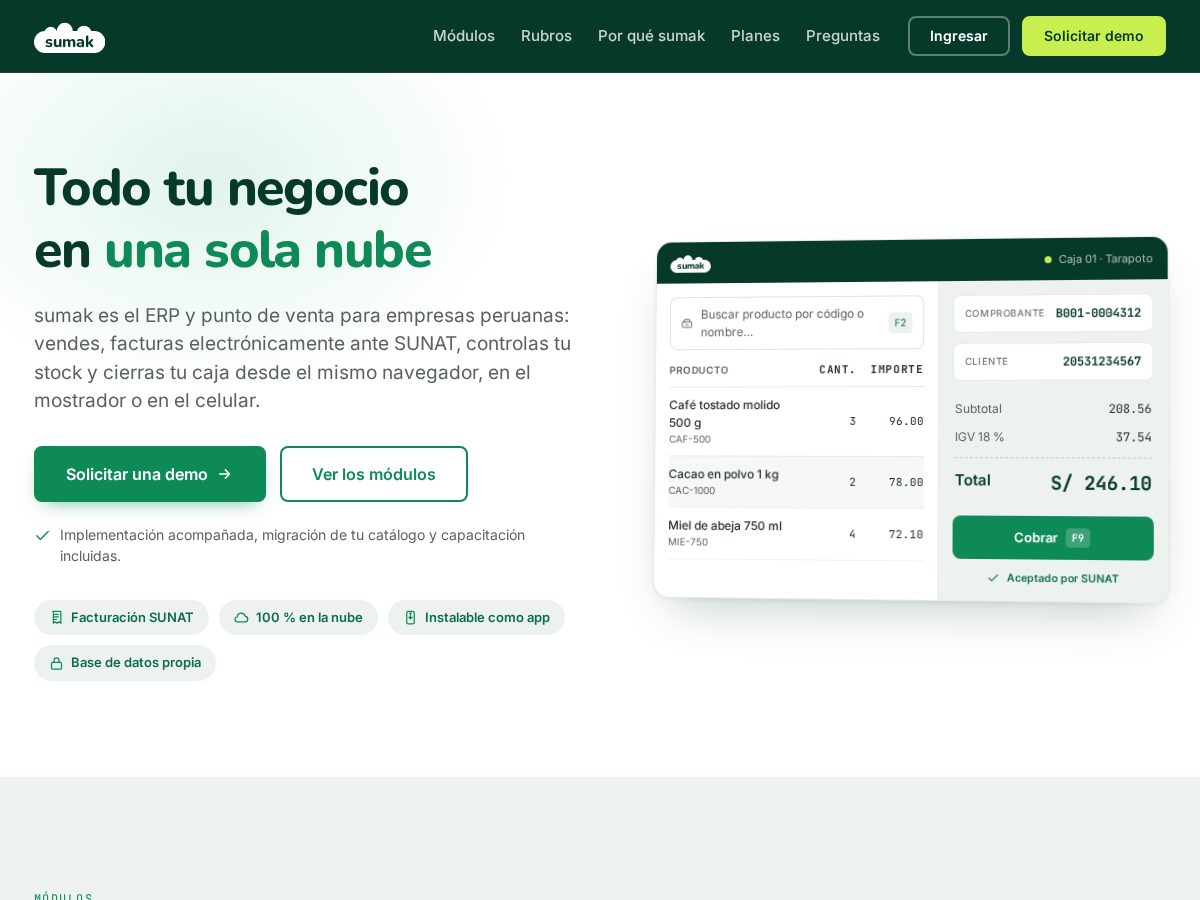Screen dimensions: 1200x900
Task: Click the Facturación SUNAT pill
Action: [121, 617]
